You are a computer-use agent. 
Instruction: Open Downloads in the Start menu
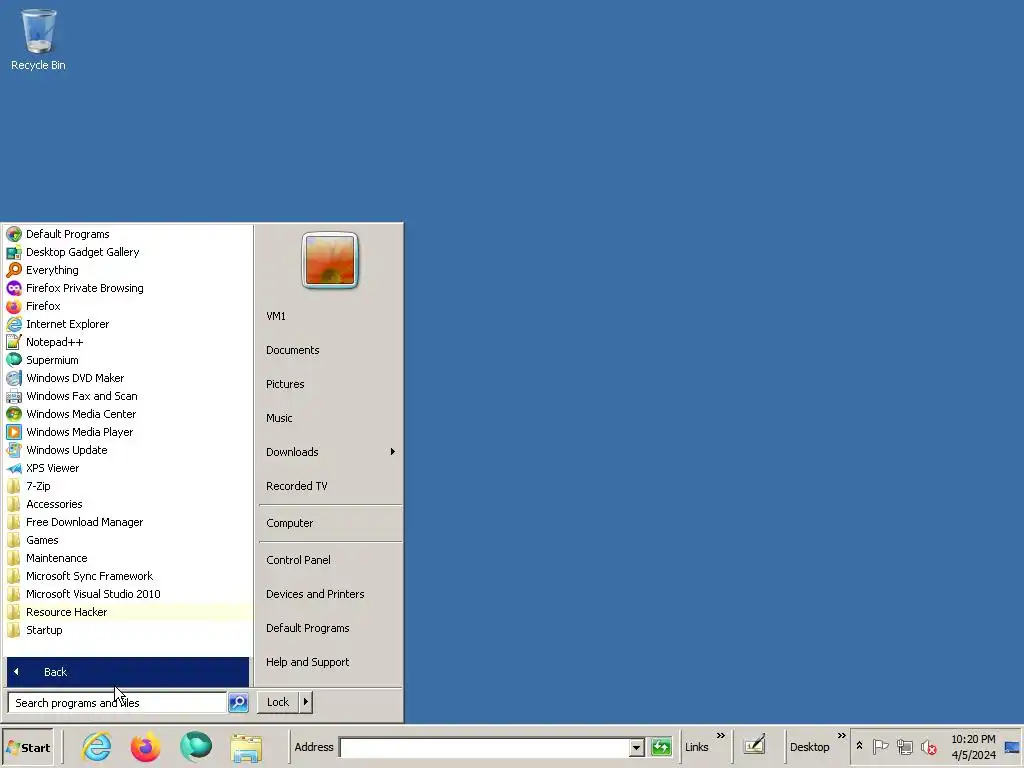[x=330, y=452]
